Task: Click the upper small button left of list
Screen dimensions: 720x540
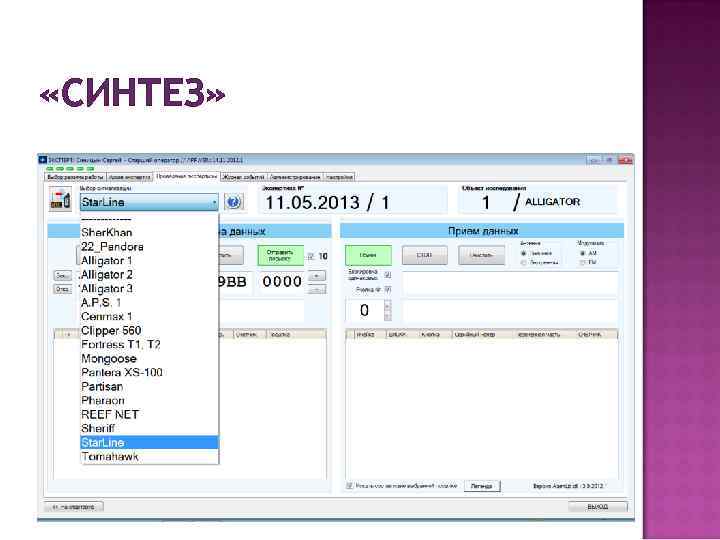Action: point(62,276)
